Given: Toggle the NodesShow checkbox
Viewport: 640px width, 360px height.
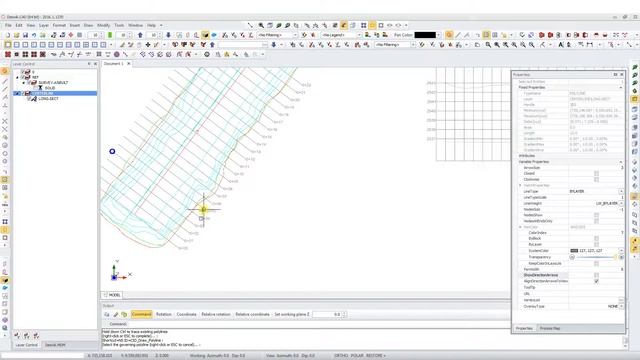Looking at the screenshot, I should pyautogui.click(x=596, y=215).
